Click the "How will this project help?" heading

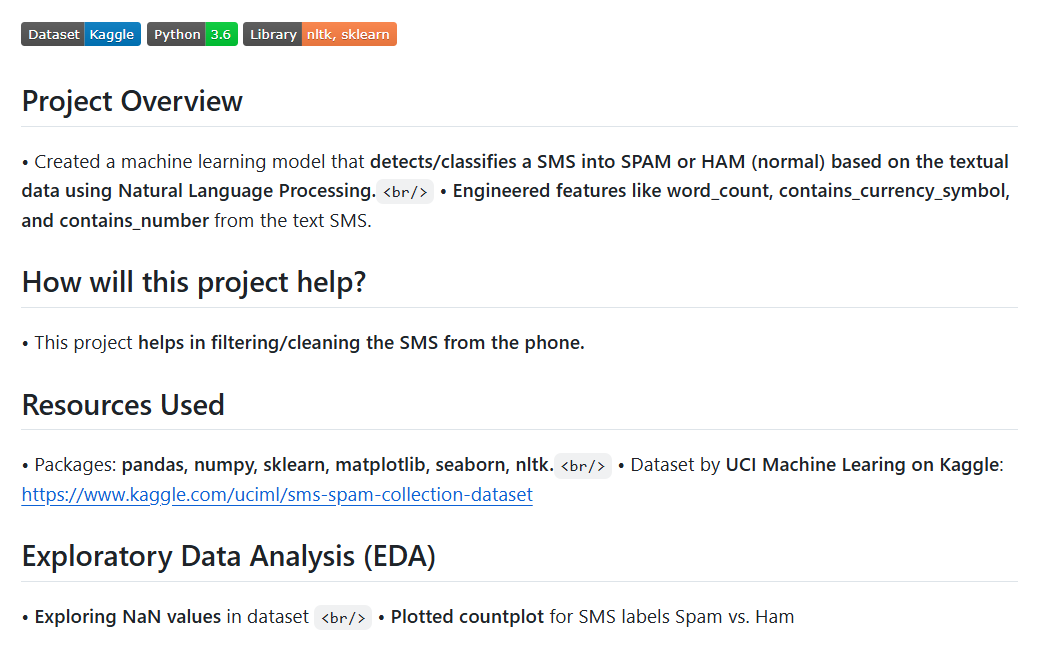[194, 282]
